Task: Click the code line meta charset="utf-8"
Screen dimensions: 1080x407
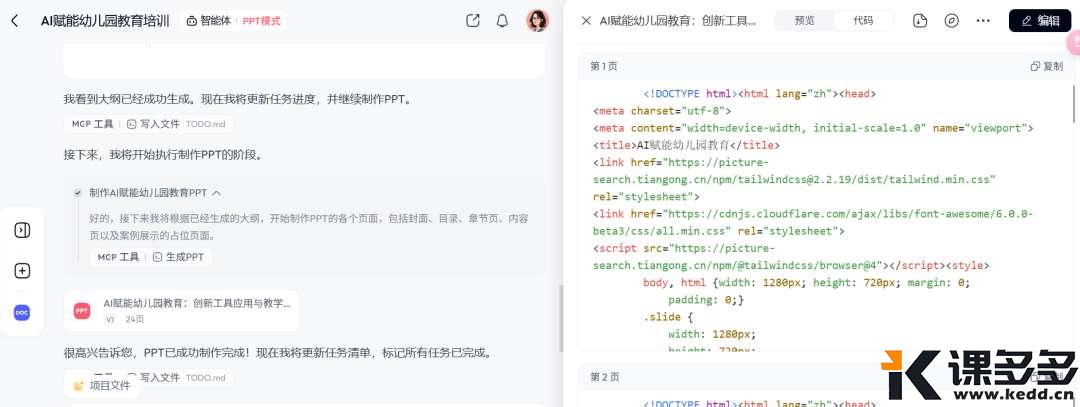Action: [x=662, y=111]
